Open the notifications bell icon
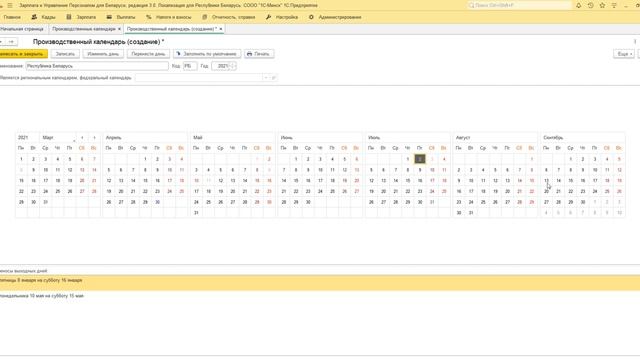The height and width of the screenshot is (360, 640). (x=578, y=6)
